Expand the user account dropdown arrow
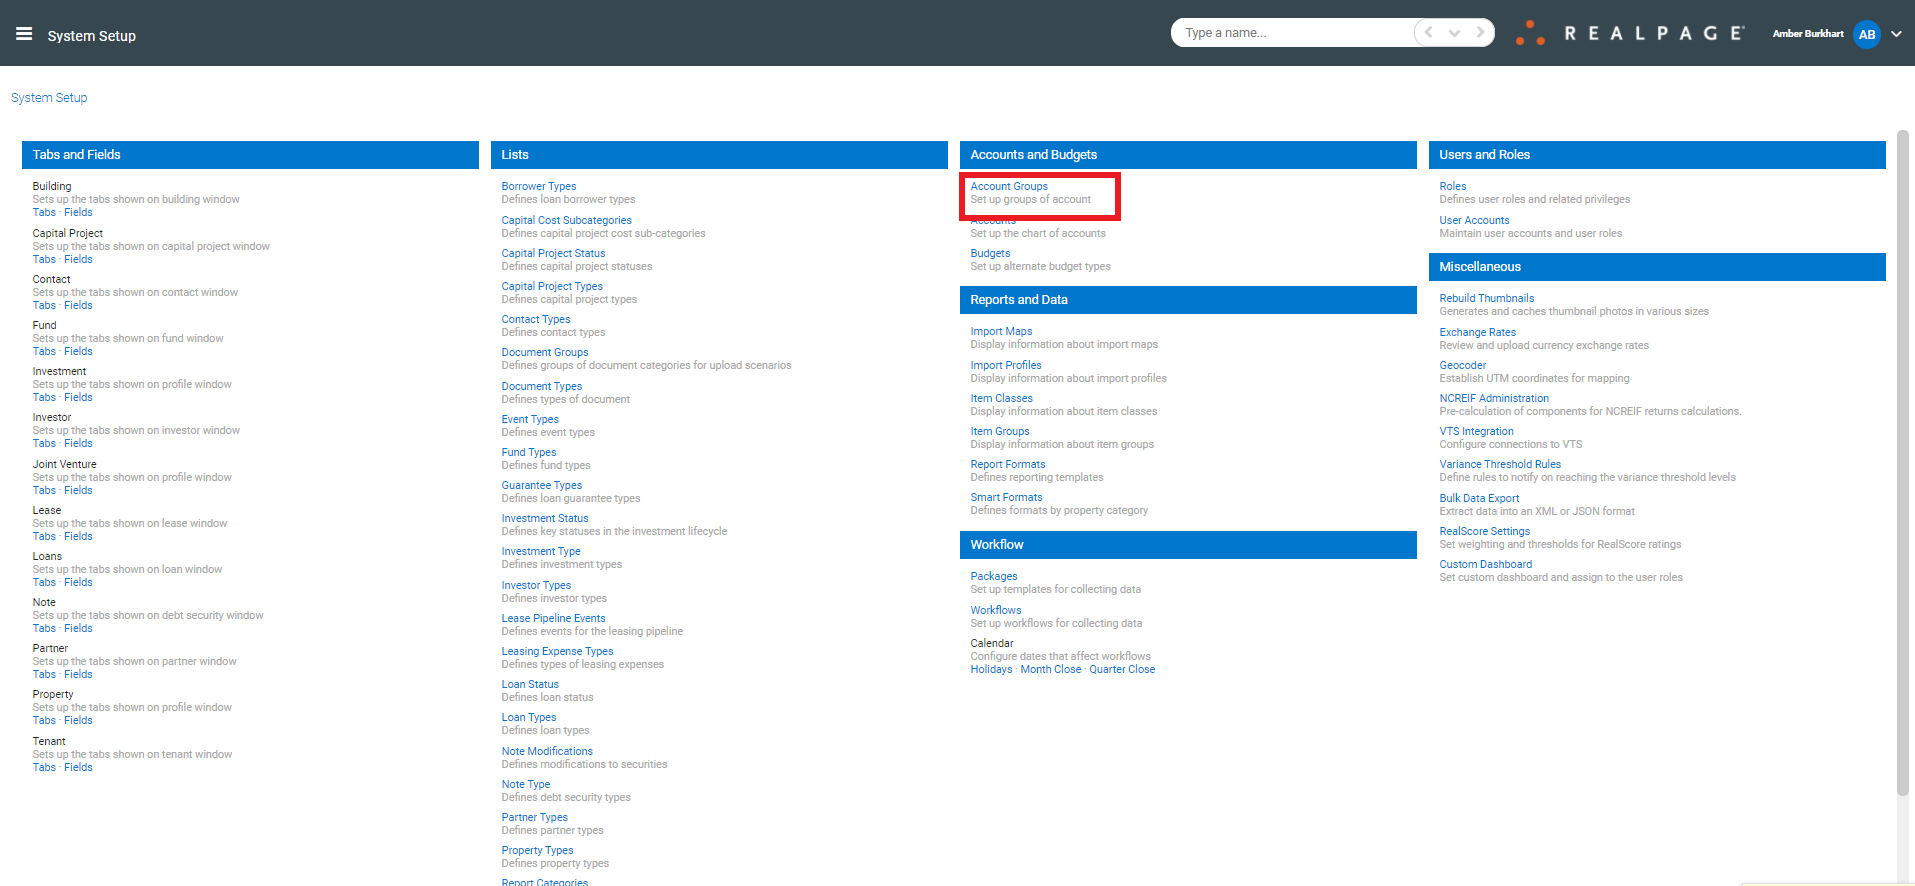 coord(1896,34)
